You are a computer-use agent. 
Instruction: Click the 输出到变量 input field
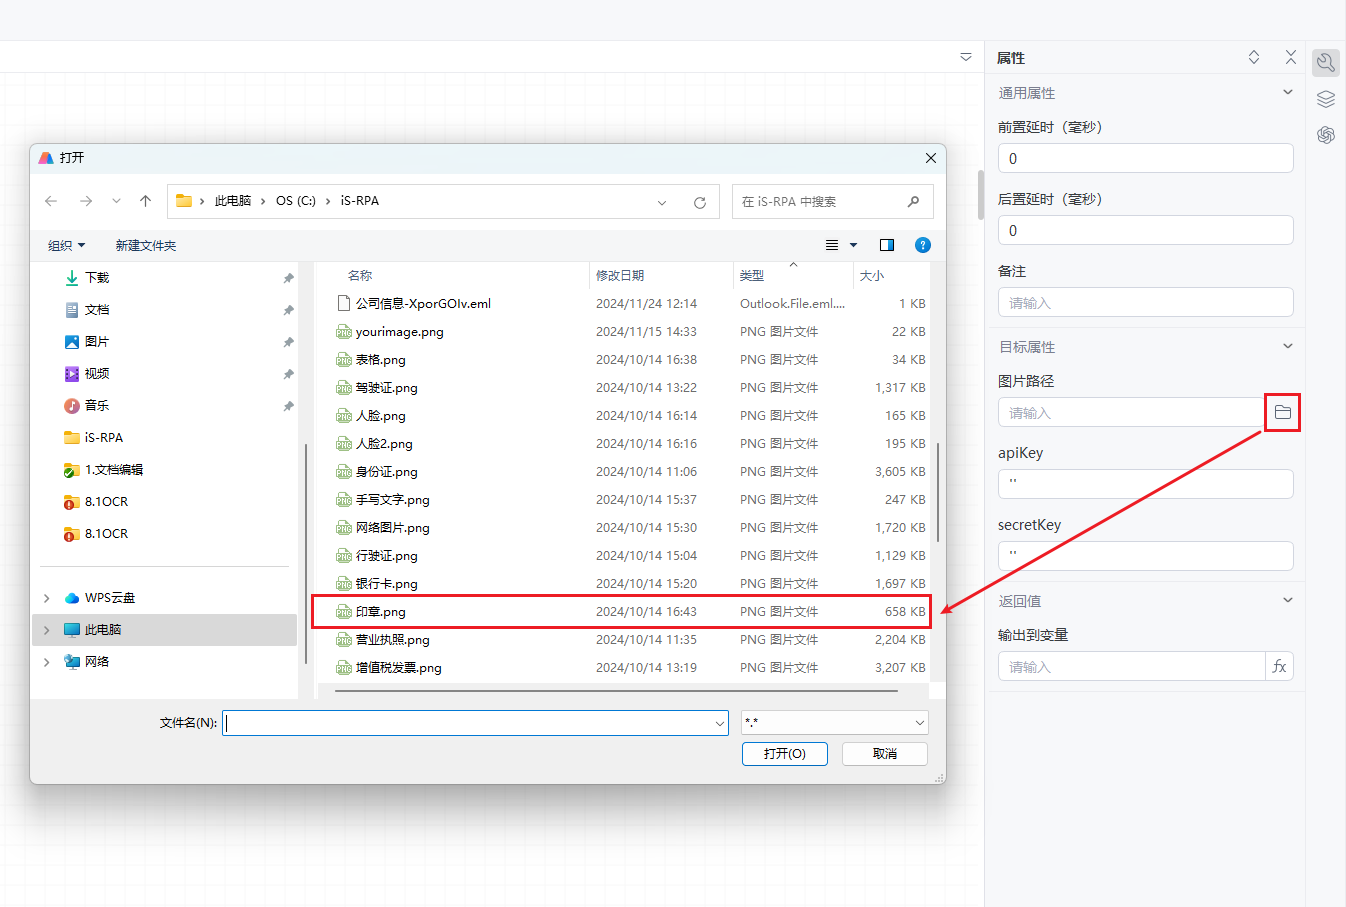tap(1132, 666)
